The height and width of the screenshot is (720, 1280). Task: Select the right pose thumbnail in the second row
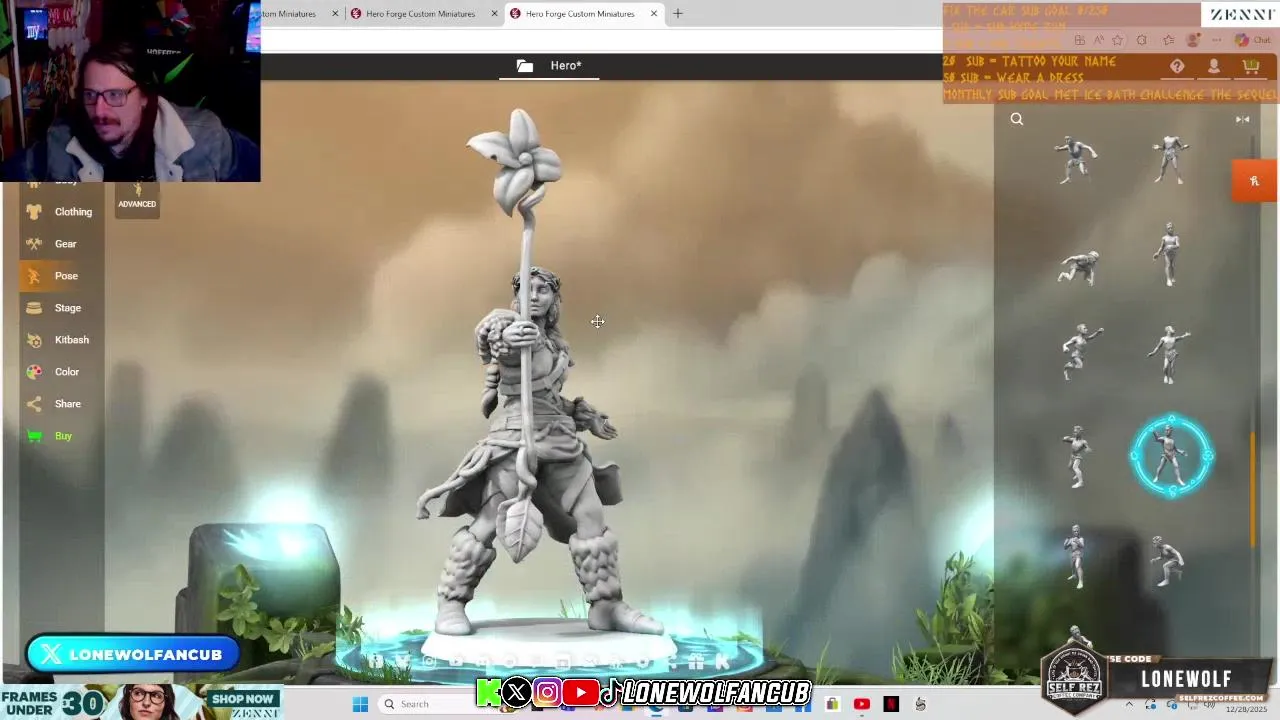click(1169, 255)
